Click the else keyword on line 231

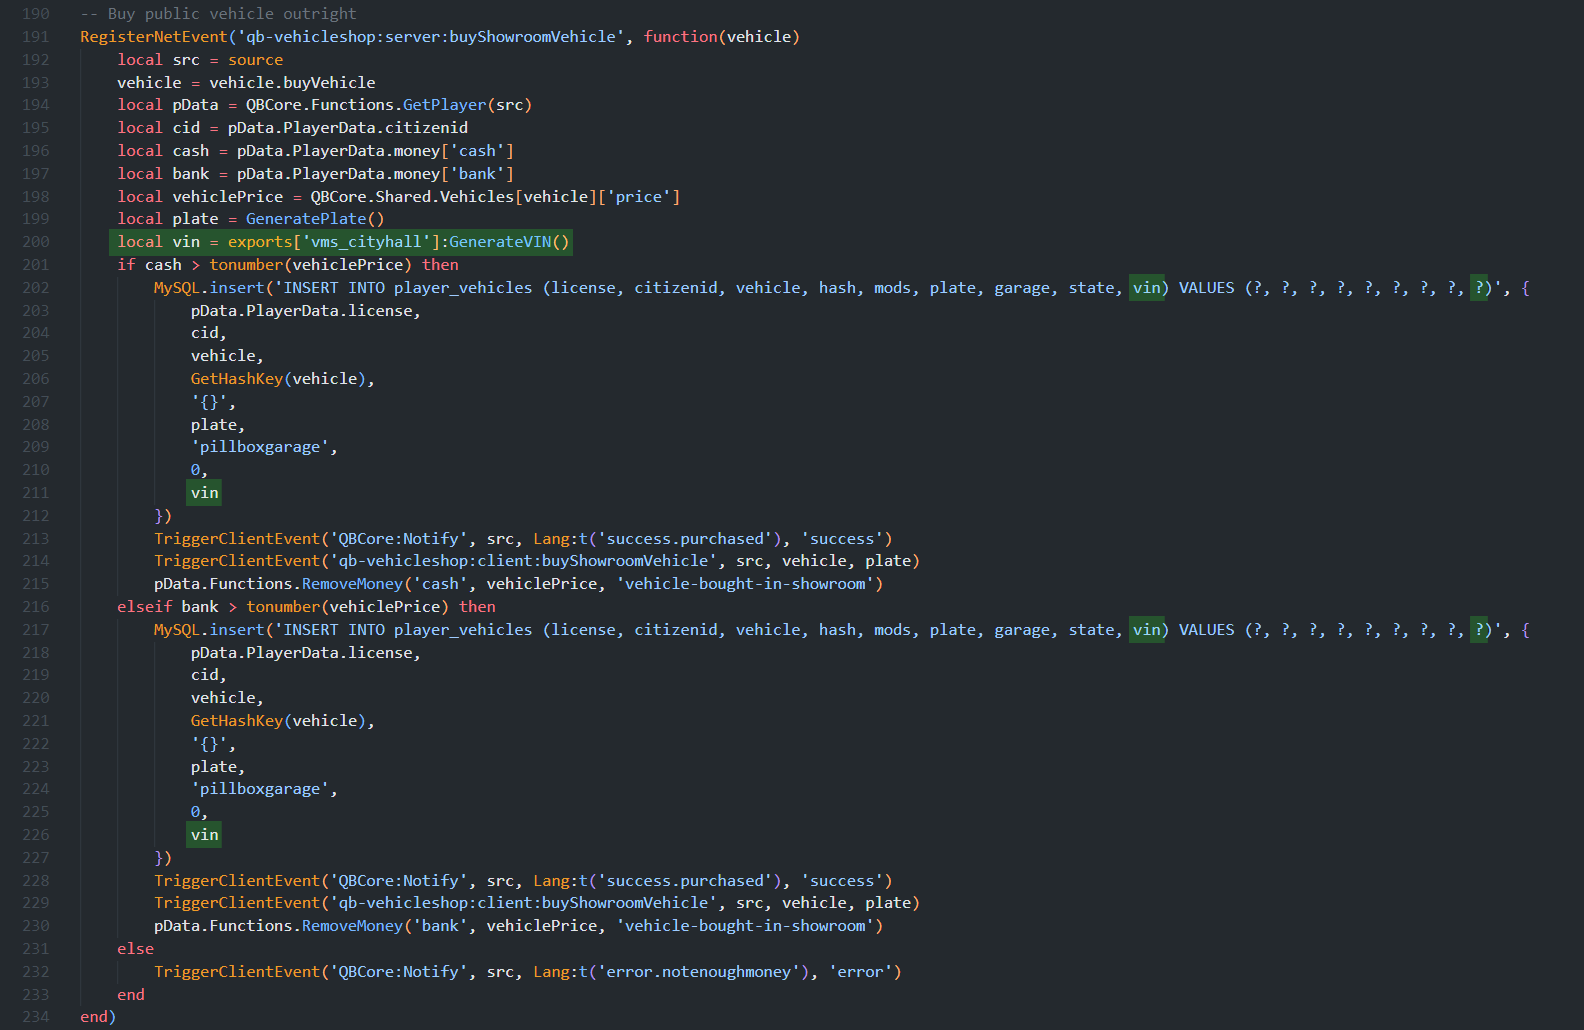click(x=135, y=949)
